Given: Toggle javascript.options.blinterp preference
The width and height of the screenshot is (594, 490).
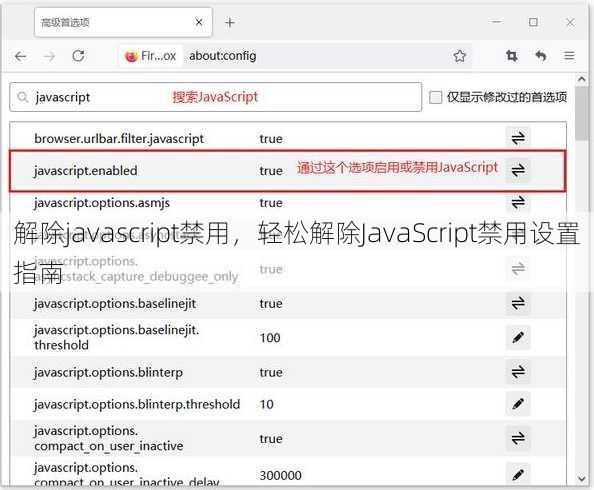Looking at the screenshot, I should [518, 372].
